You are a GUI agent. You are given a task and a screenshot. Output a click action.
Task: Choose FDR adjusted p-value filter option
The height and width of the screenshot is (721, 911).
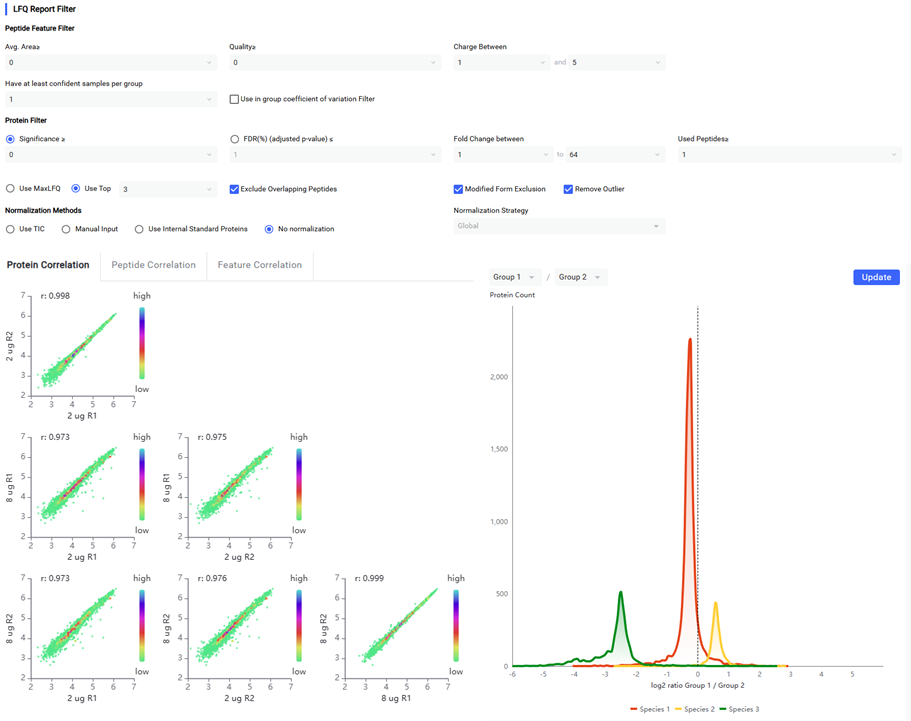pyautogui.click(x=235, y=139)
